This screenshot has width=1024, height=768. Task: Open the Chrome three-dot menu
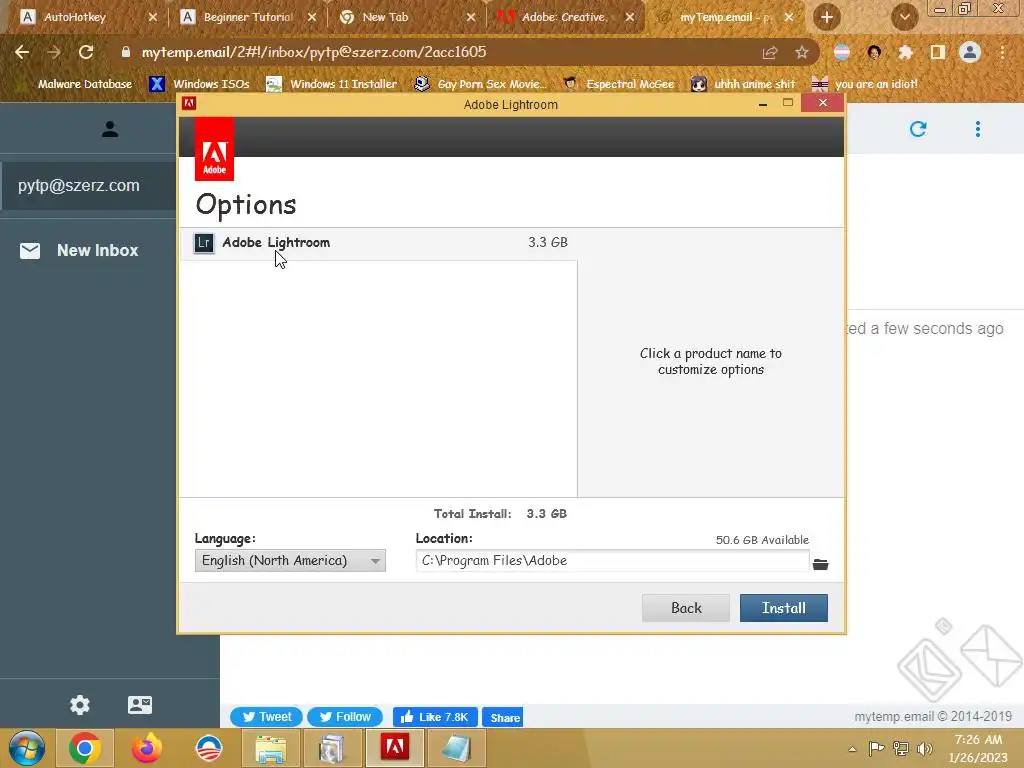1002,52
